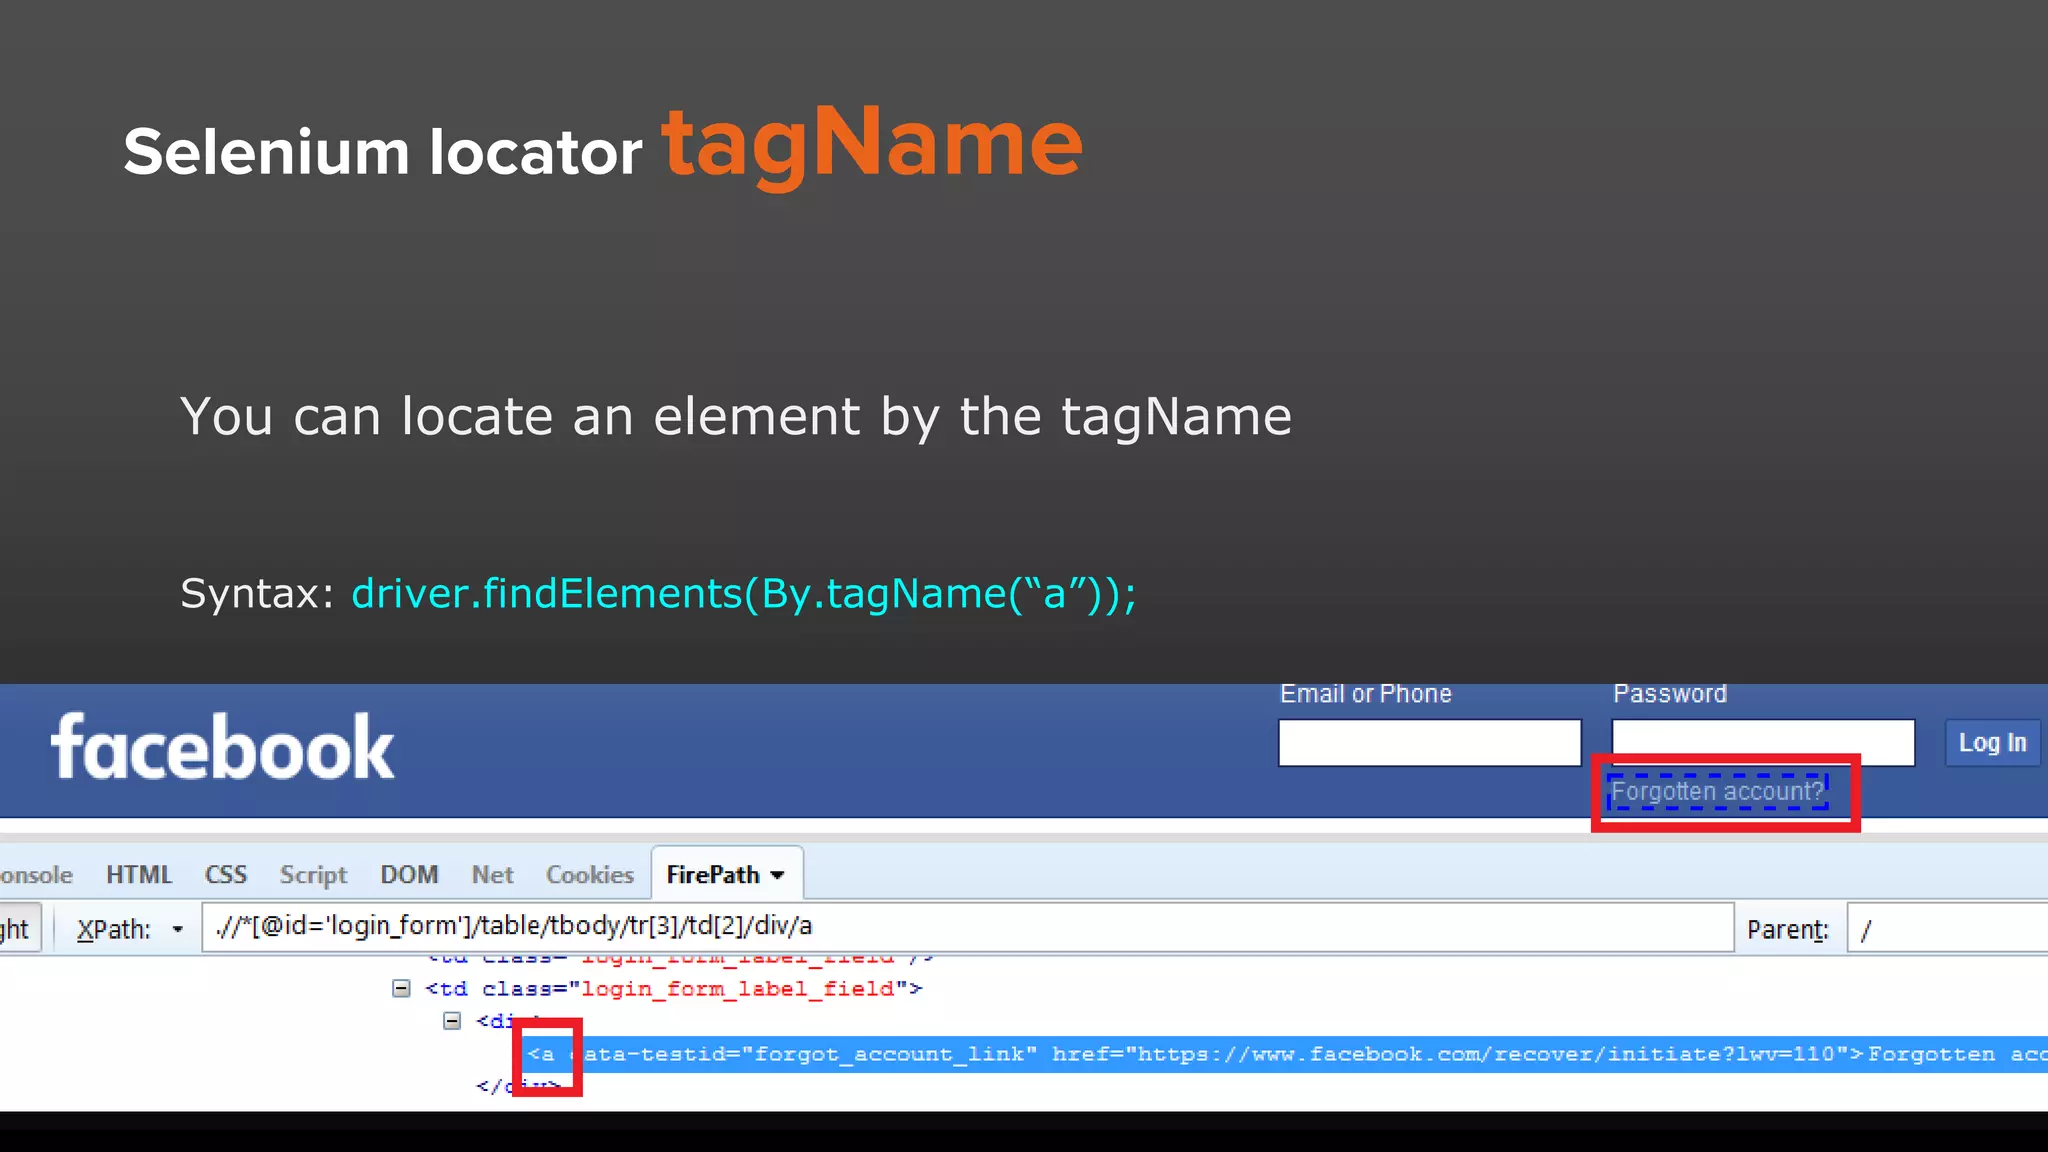Viewport: 2048px width, 1152px height.
Task: Open the Console tab
Action: pyautogui.click(x=36, y=875)
